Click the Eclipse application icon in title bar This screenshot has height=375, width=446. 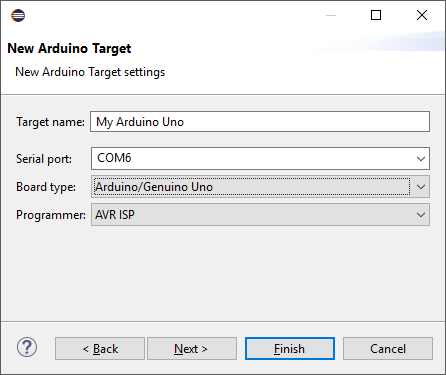[x=18, y=15]
